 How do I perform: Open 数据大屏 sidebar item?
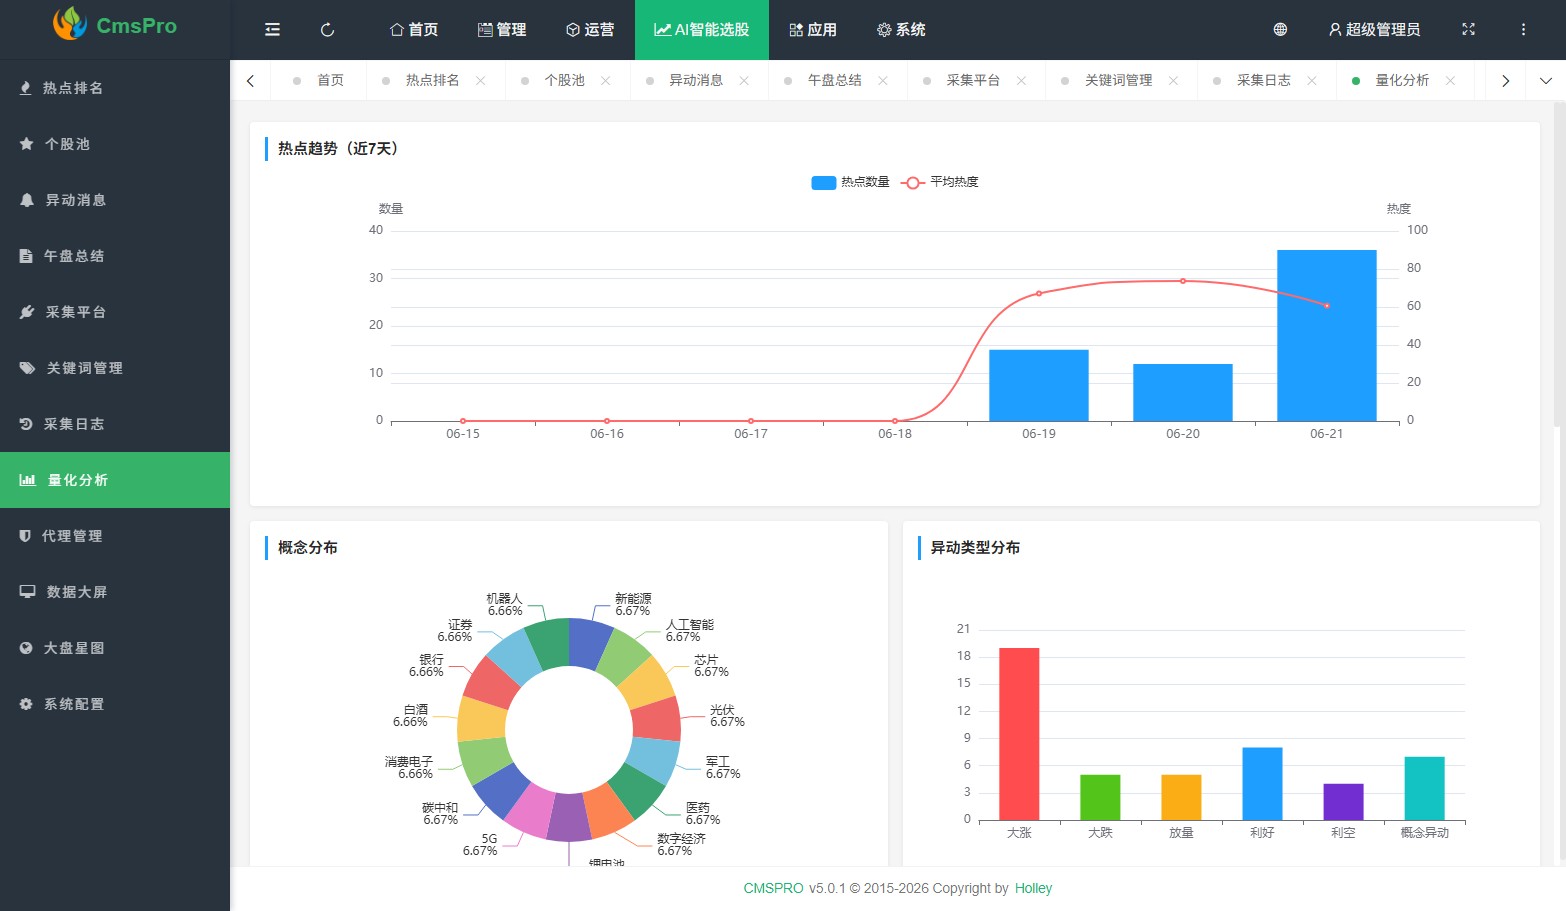115,592
